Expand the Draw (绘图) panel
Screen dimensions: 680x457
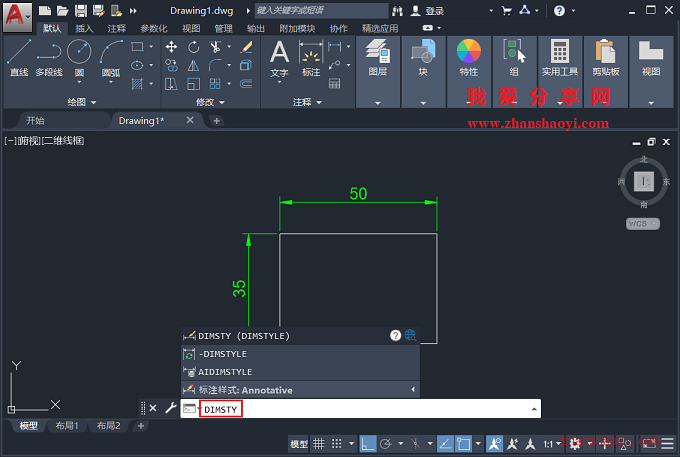tap(82, 102)
